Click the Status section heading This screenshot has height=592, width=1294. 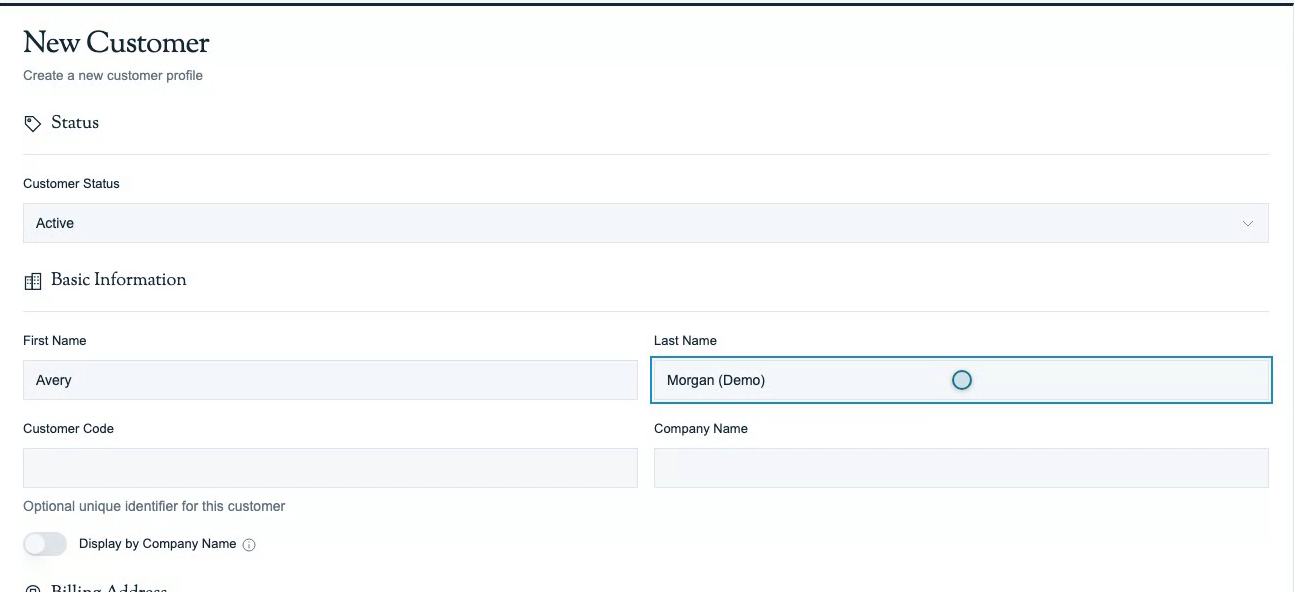(75, 123)
